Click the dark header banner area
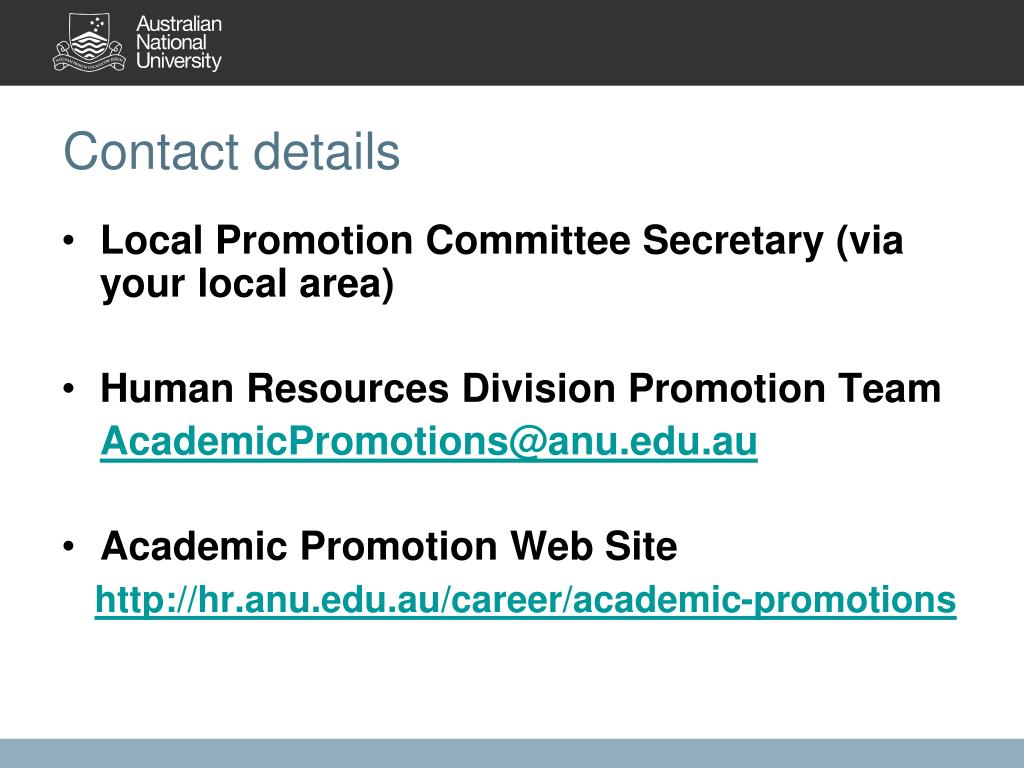The height and width of the screenshot is (768, 1024). pyautogui.click(x=512, y=42)
